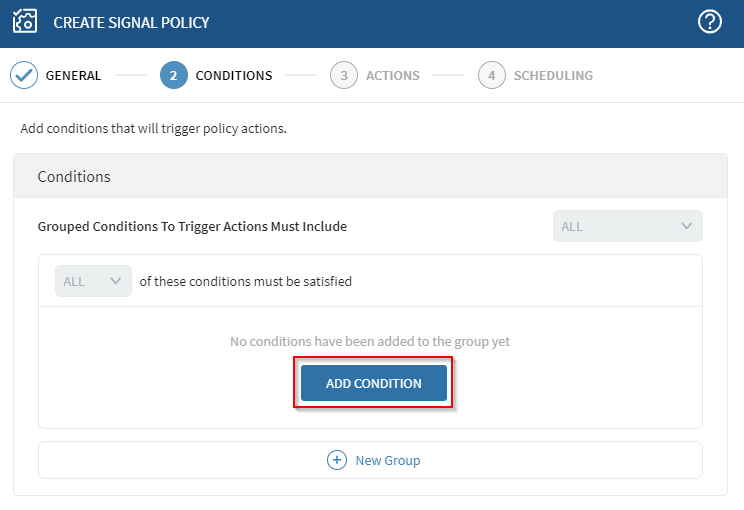Click the signal policy icon in header
Screen dimensions: 744x510
(24, 22)
